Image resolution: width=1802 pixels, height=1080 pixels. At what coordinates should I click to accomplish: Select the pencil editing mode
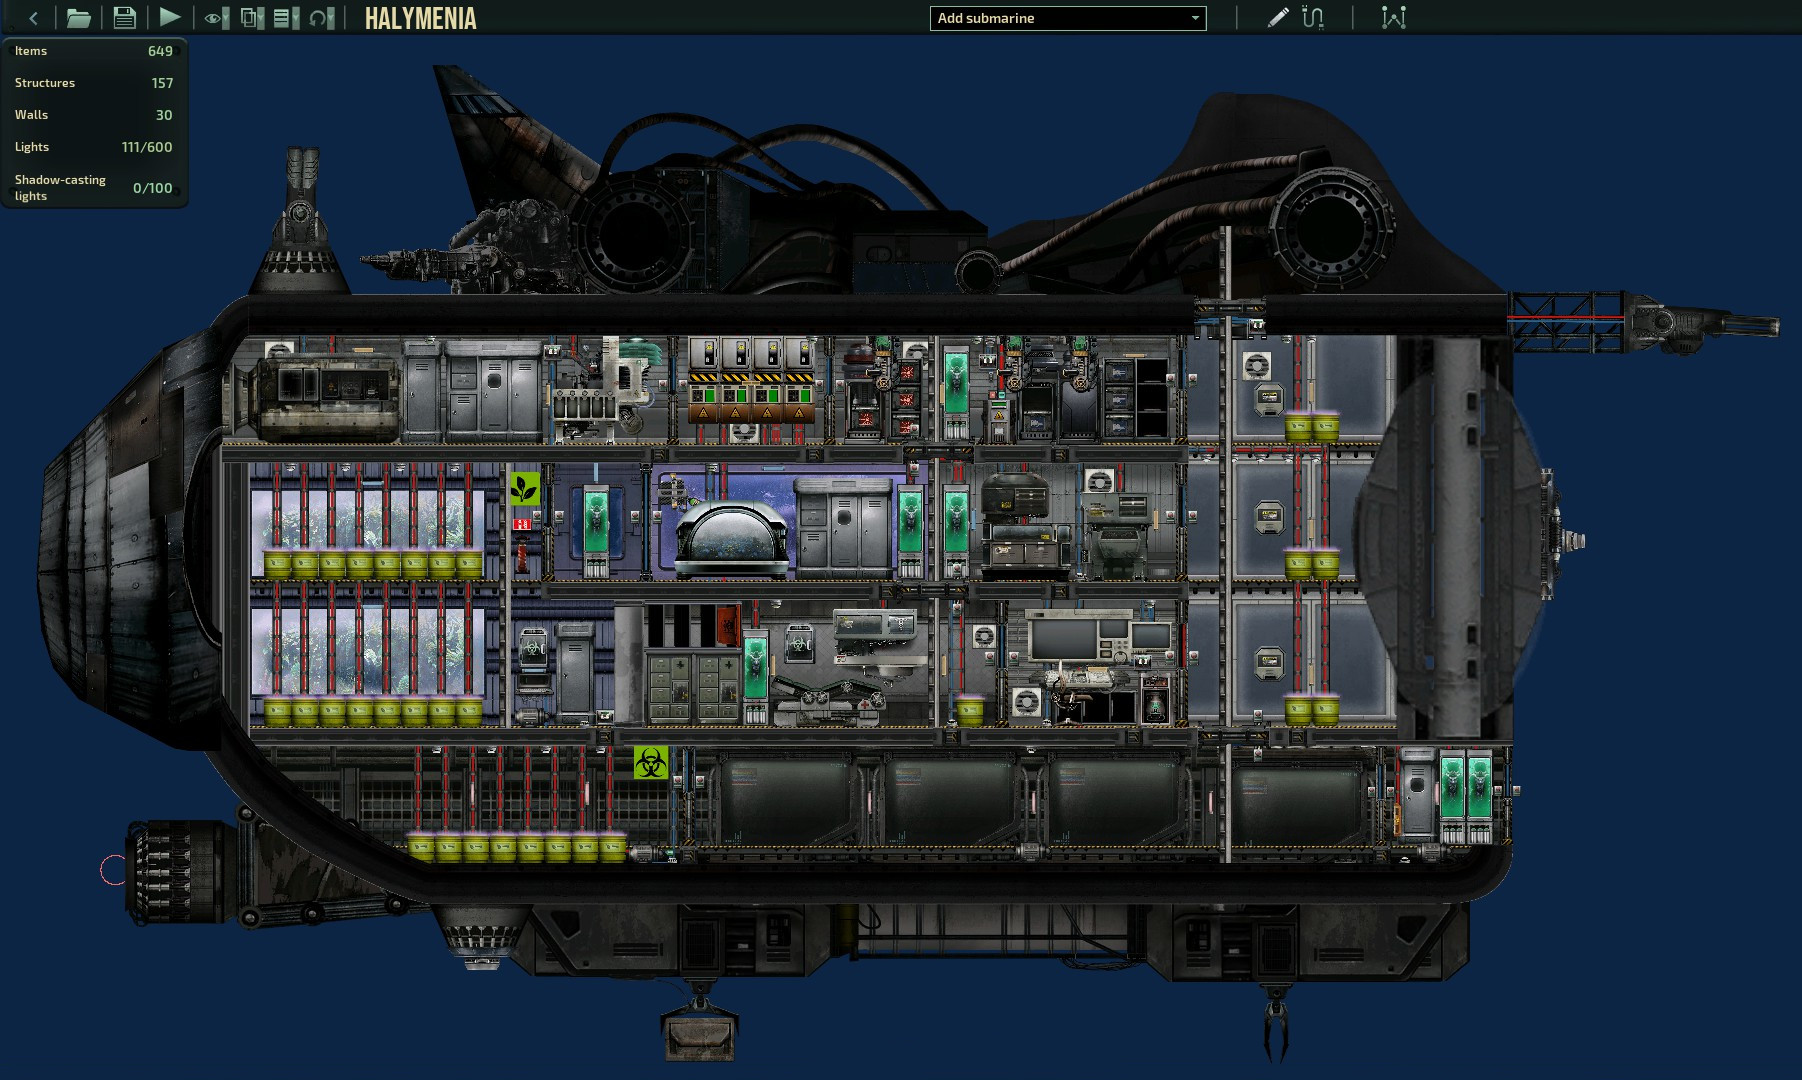(1278, 18)
